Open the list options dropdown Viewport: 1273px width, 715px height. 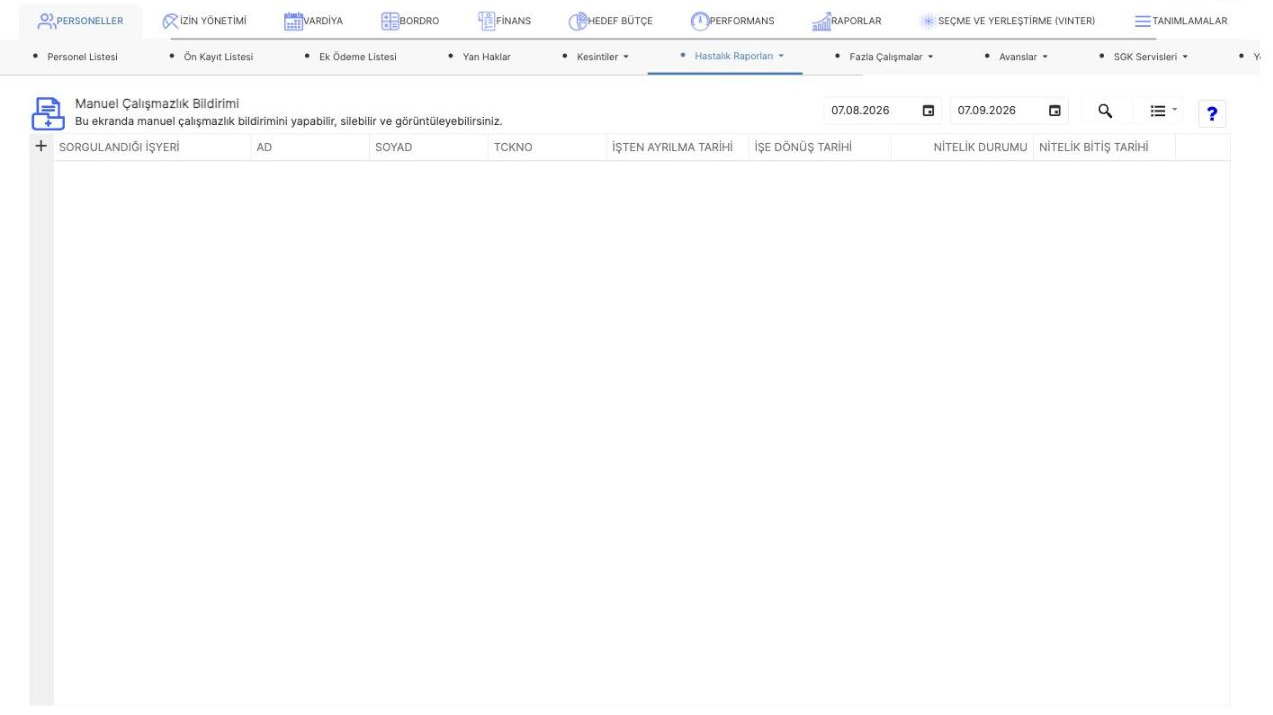coord(1161,110)
